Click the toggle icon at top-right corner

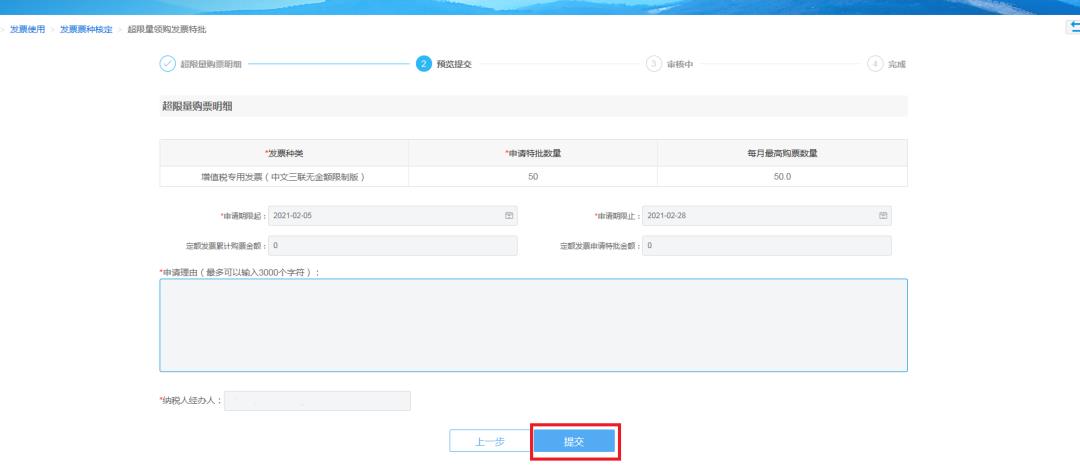pyautogui.click(x=1074, y=27)
